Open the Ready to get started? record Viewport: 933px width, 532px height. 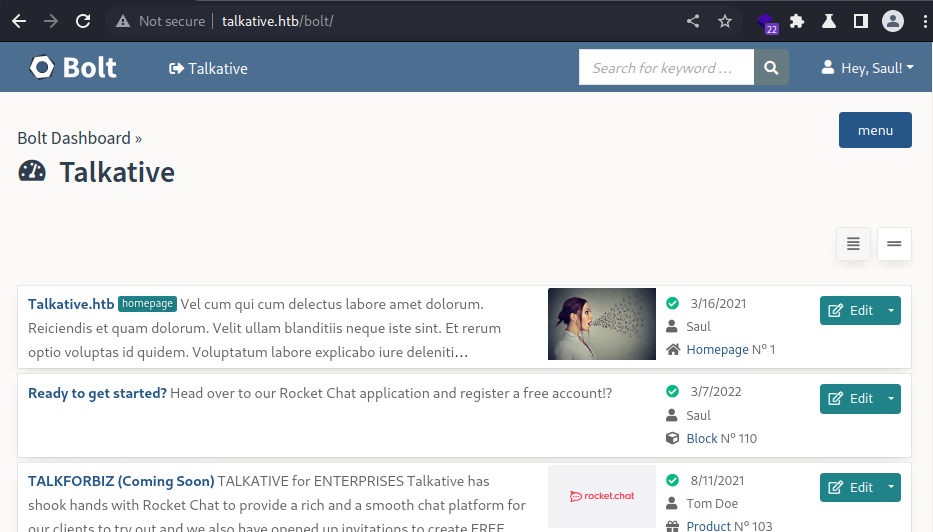click(98, 393)
